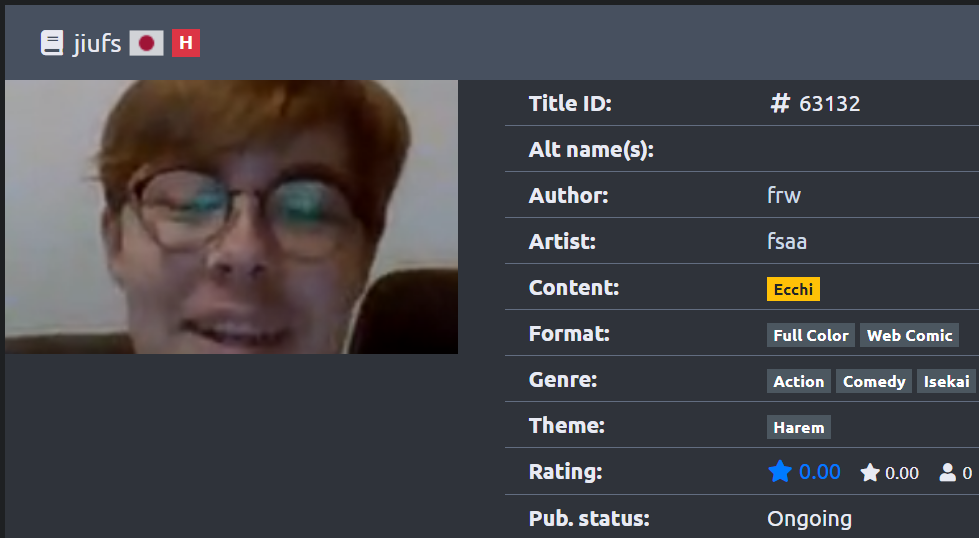Click the Harem theme tag
Screen dimensions: 979x538
[x=799, y=428]
